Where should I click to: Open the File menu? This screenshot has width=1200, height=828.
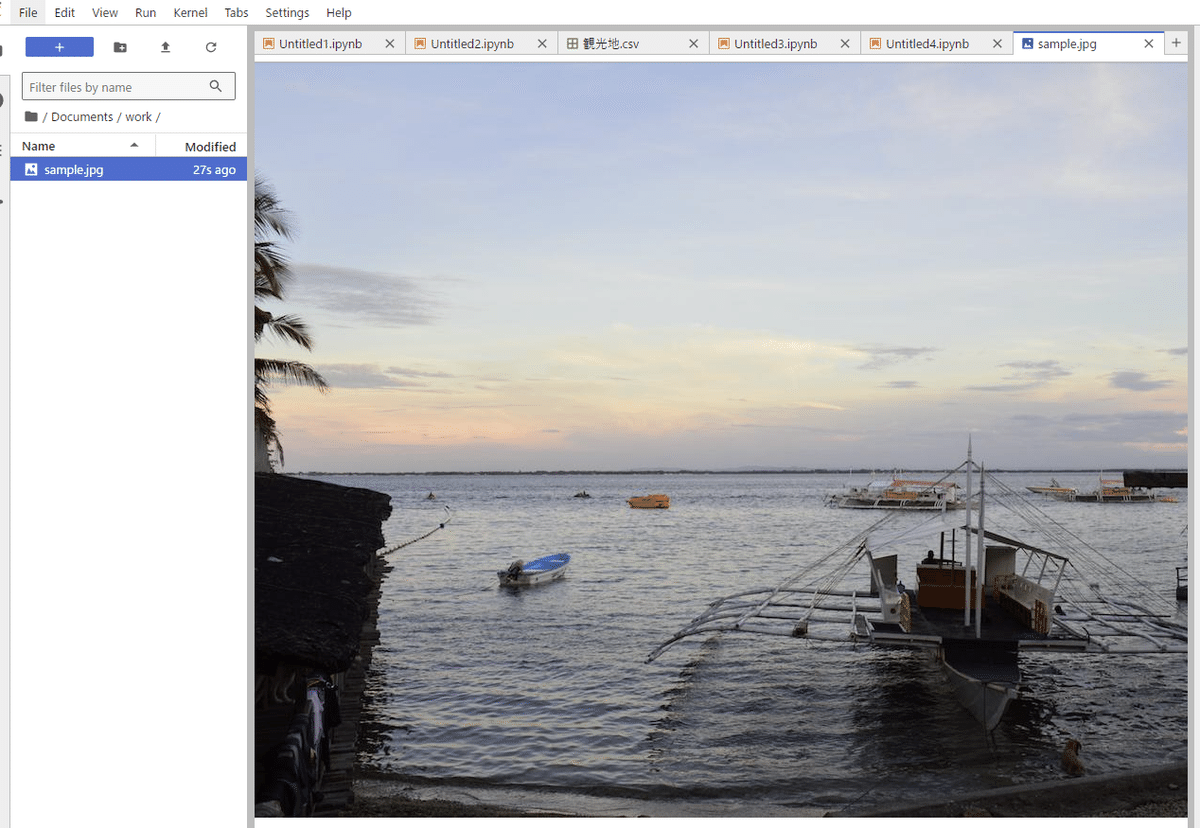coord(28,13)
